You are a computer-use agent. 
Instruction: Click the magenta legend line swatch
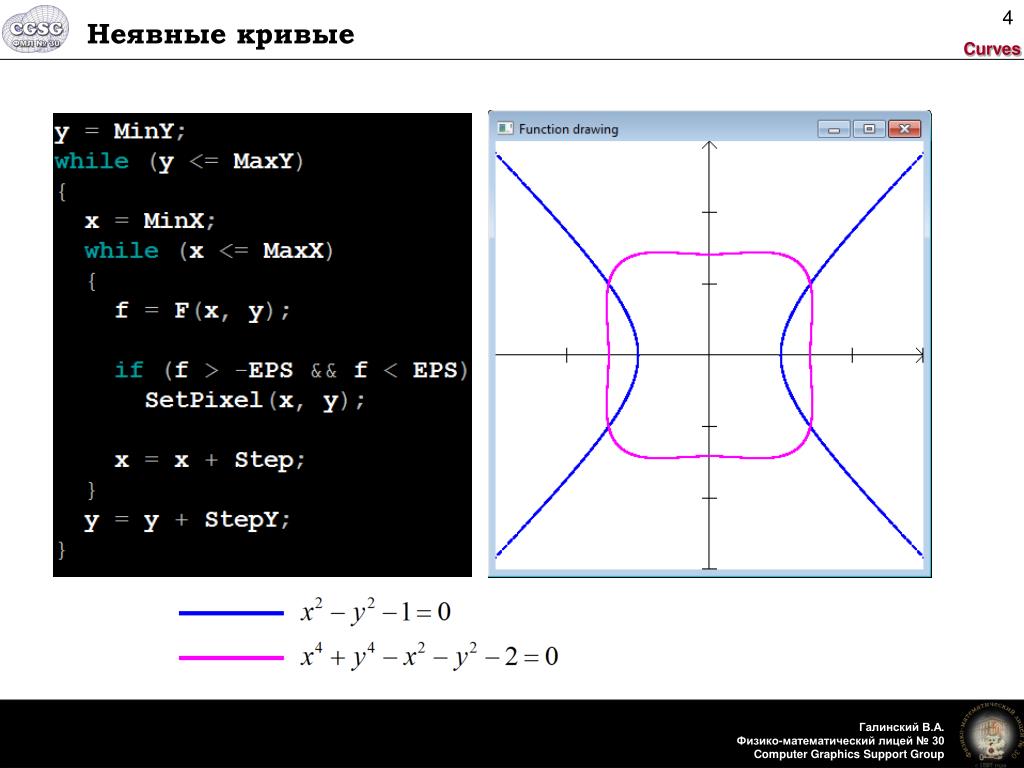tap(231, 658)
